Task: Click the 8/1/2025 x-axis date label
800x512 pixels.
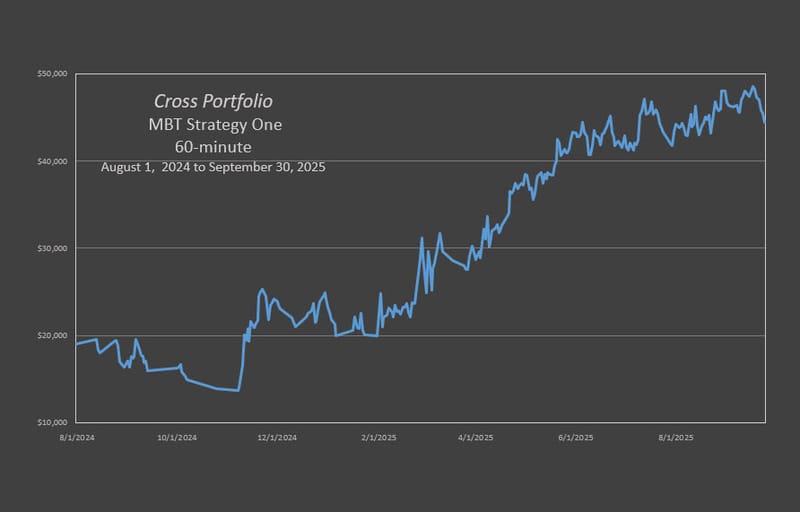Action: (675, 437)
